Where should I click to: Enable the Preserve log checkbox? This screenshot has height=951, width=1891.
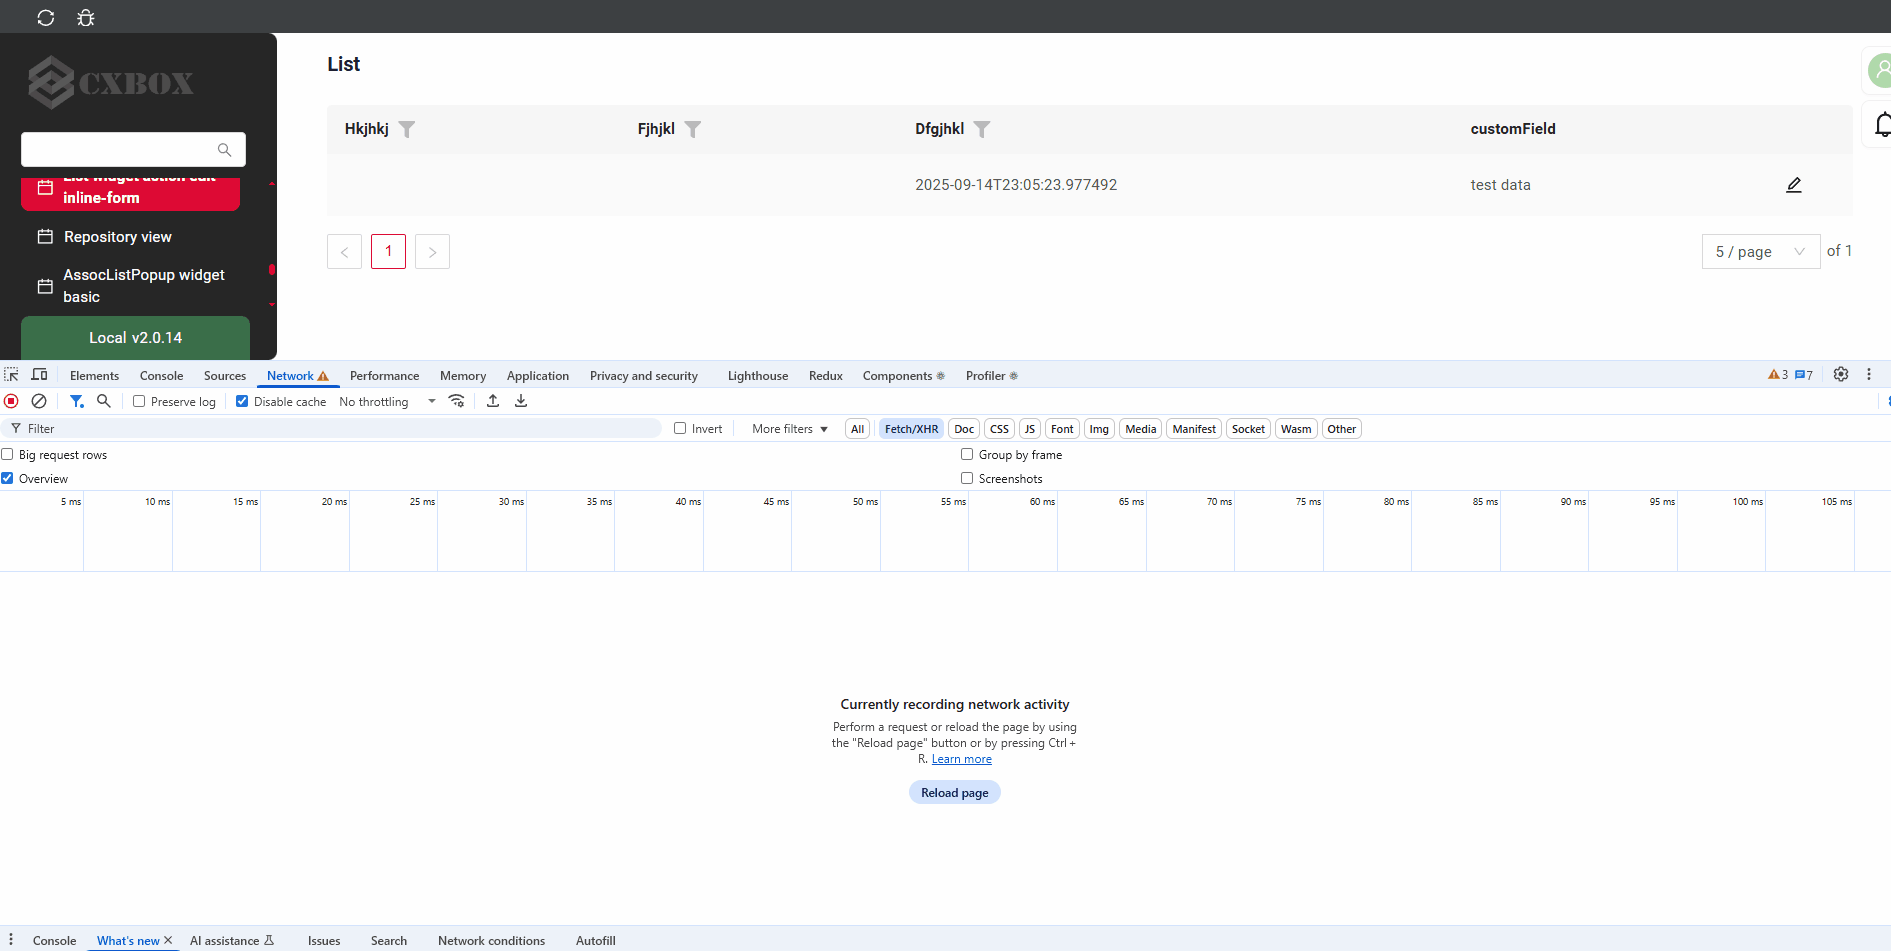(x=140, y=401)
